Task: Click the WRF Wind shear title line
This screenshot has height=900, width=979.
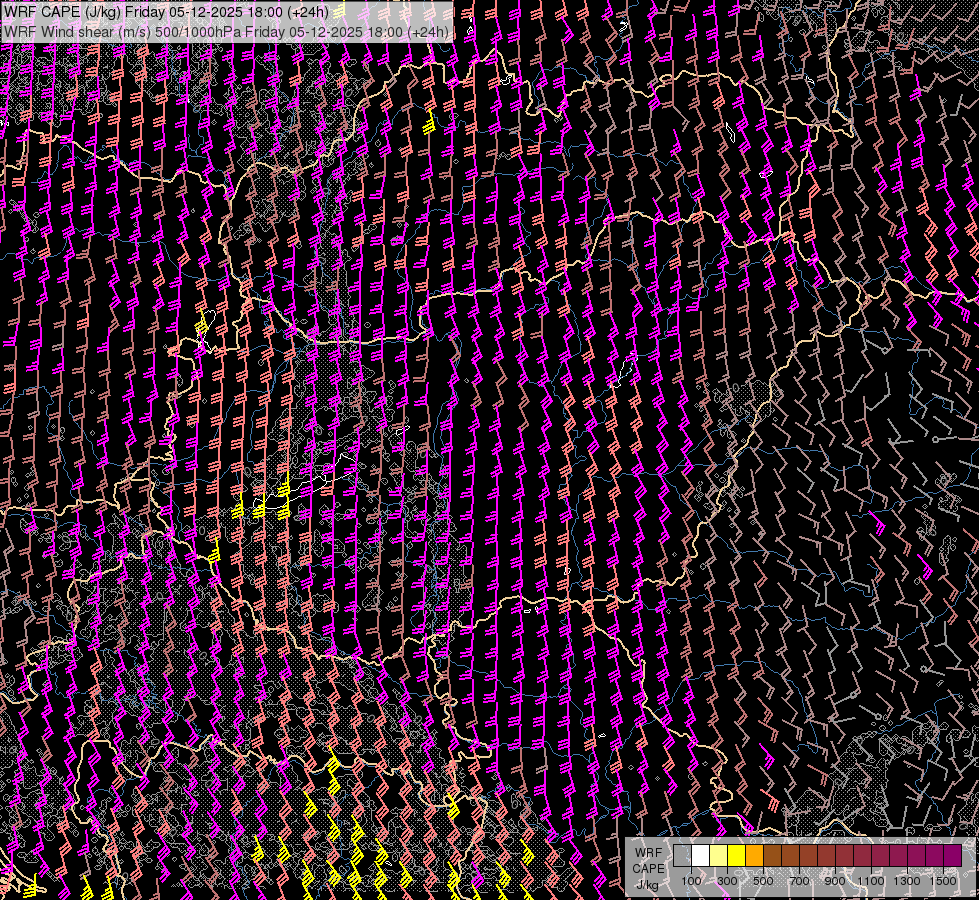Action: click(x=226, y=32)
